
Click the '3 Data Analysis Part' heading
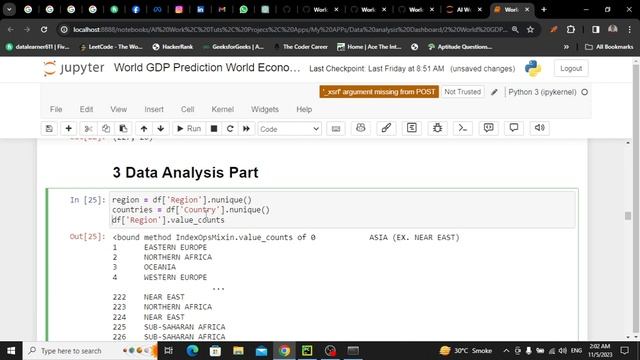coord(185,173)
